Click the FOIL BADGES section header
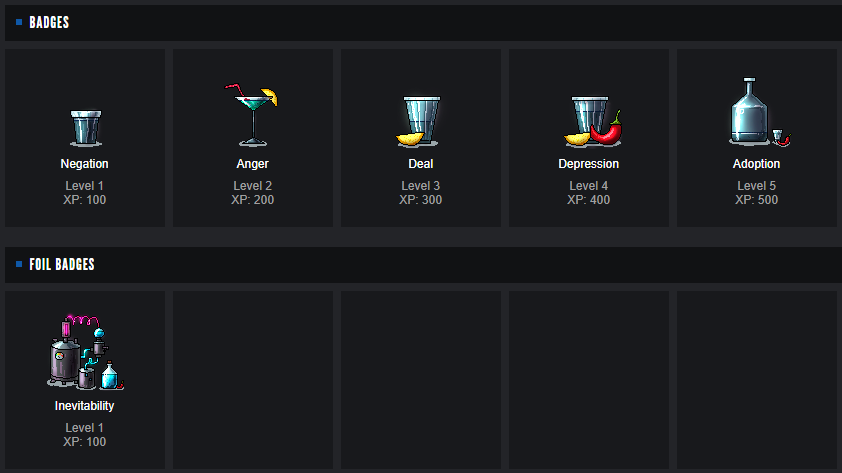 coord(62,264)
